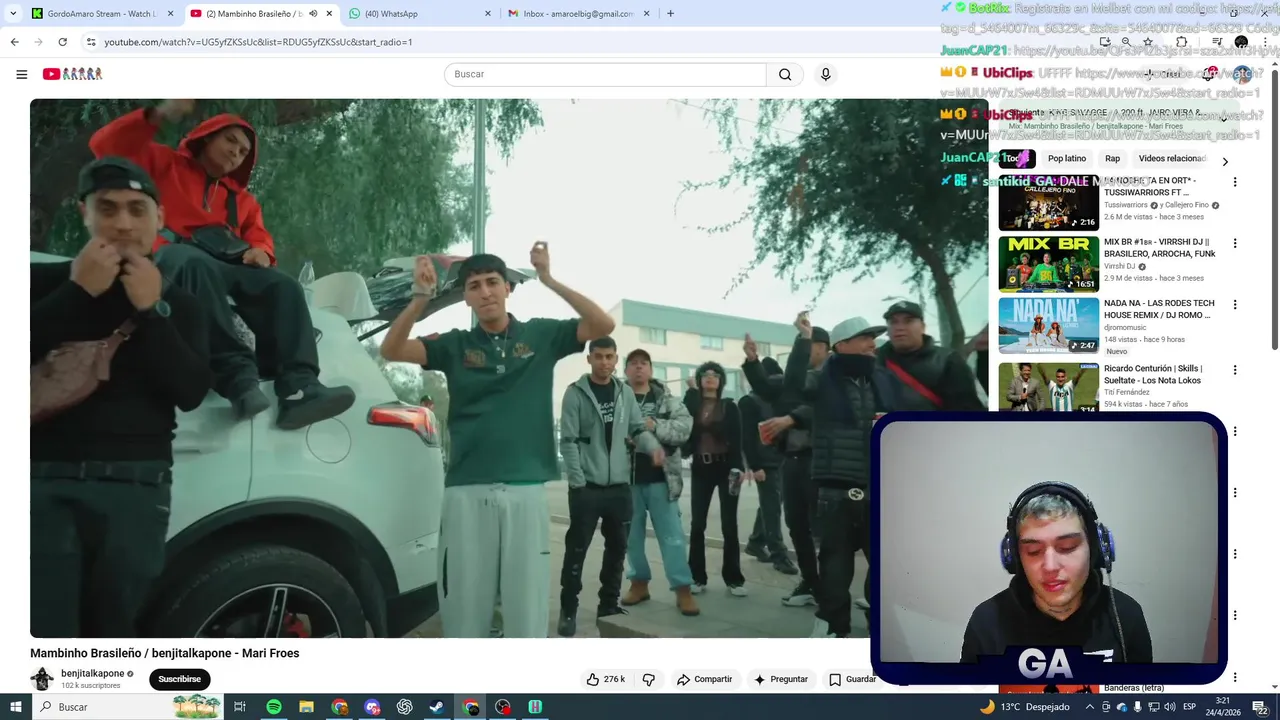Mute the Mambinho Brasileño tab audio
Viewport: 1280px width, 720px height.
click(x=313, y=14)
